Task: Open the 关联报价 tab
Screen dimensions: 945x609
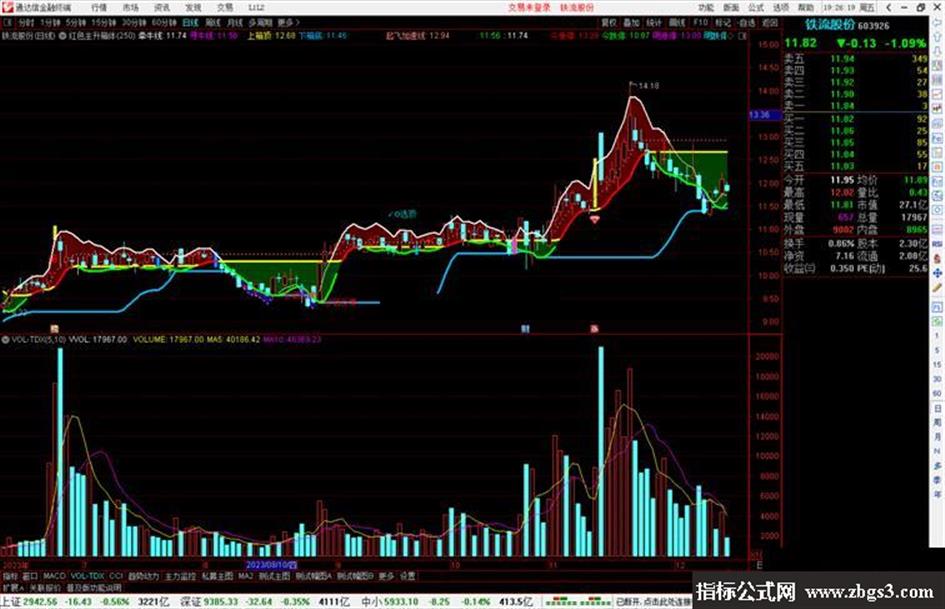Action: pos(45,587)
